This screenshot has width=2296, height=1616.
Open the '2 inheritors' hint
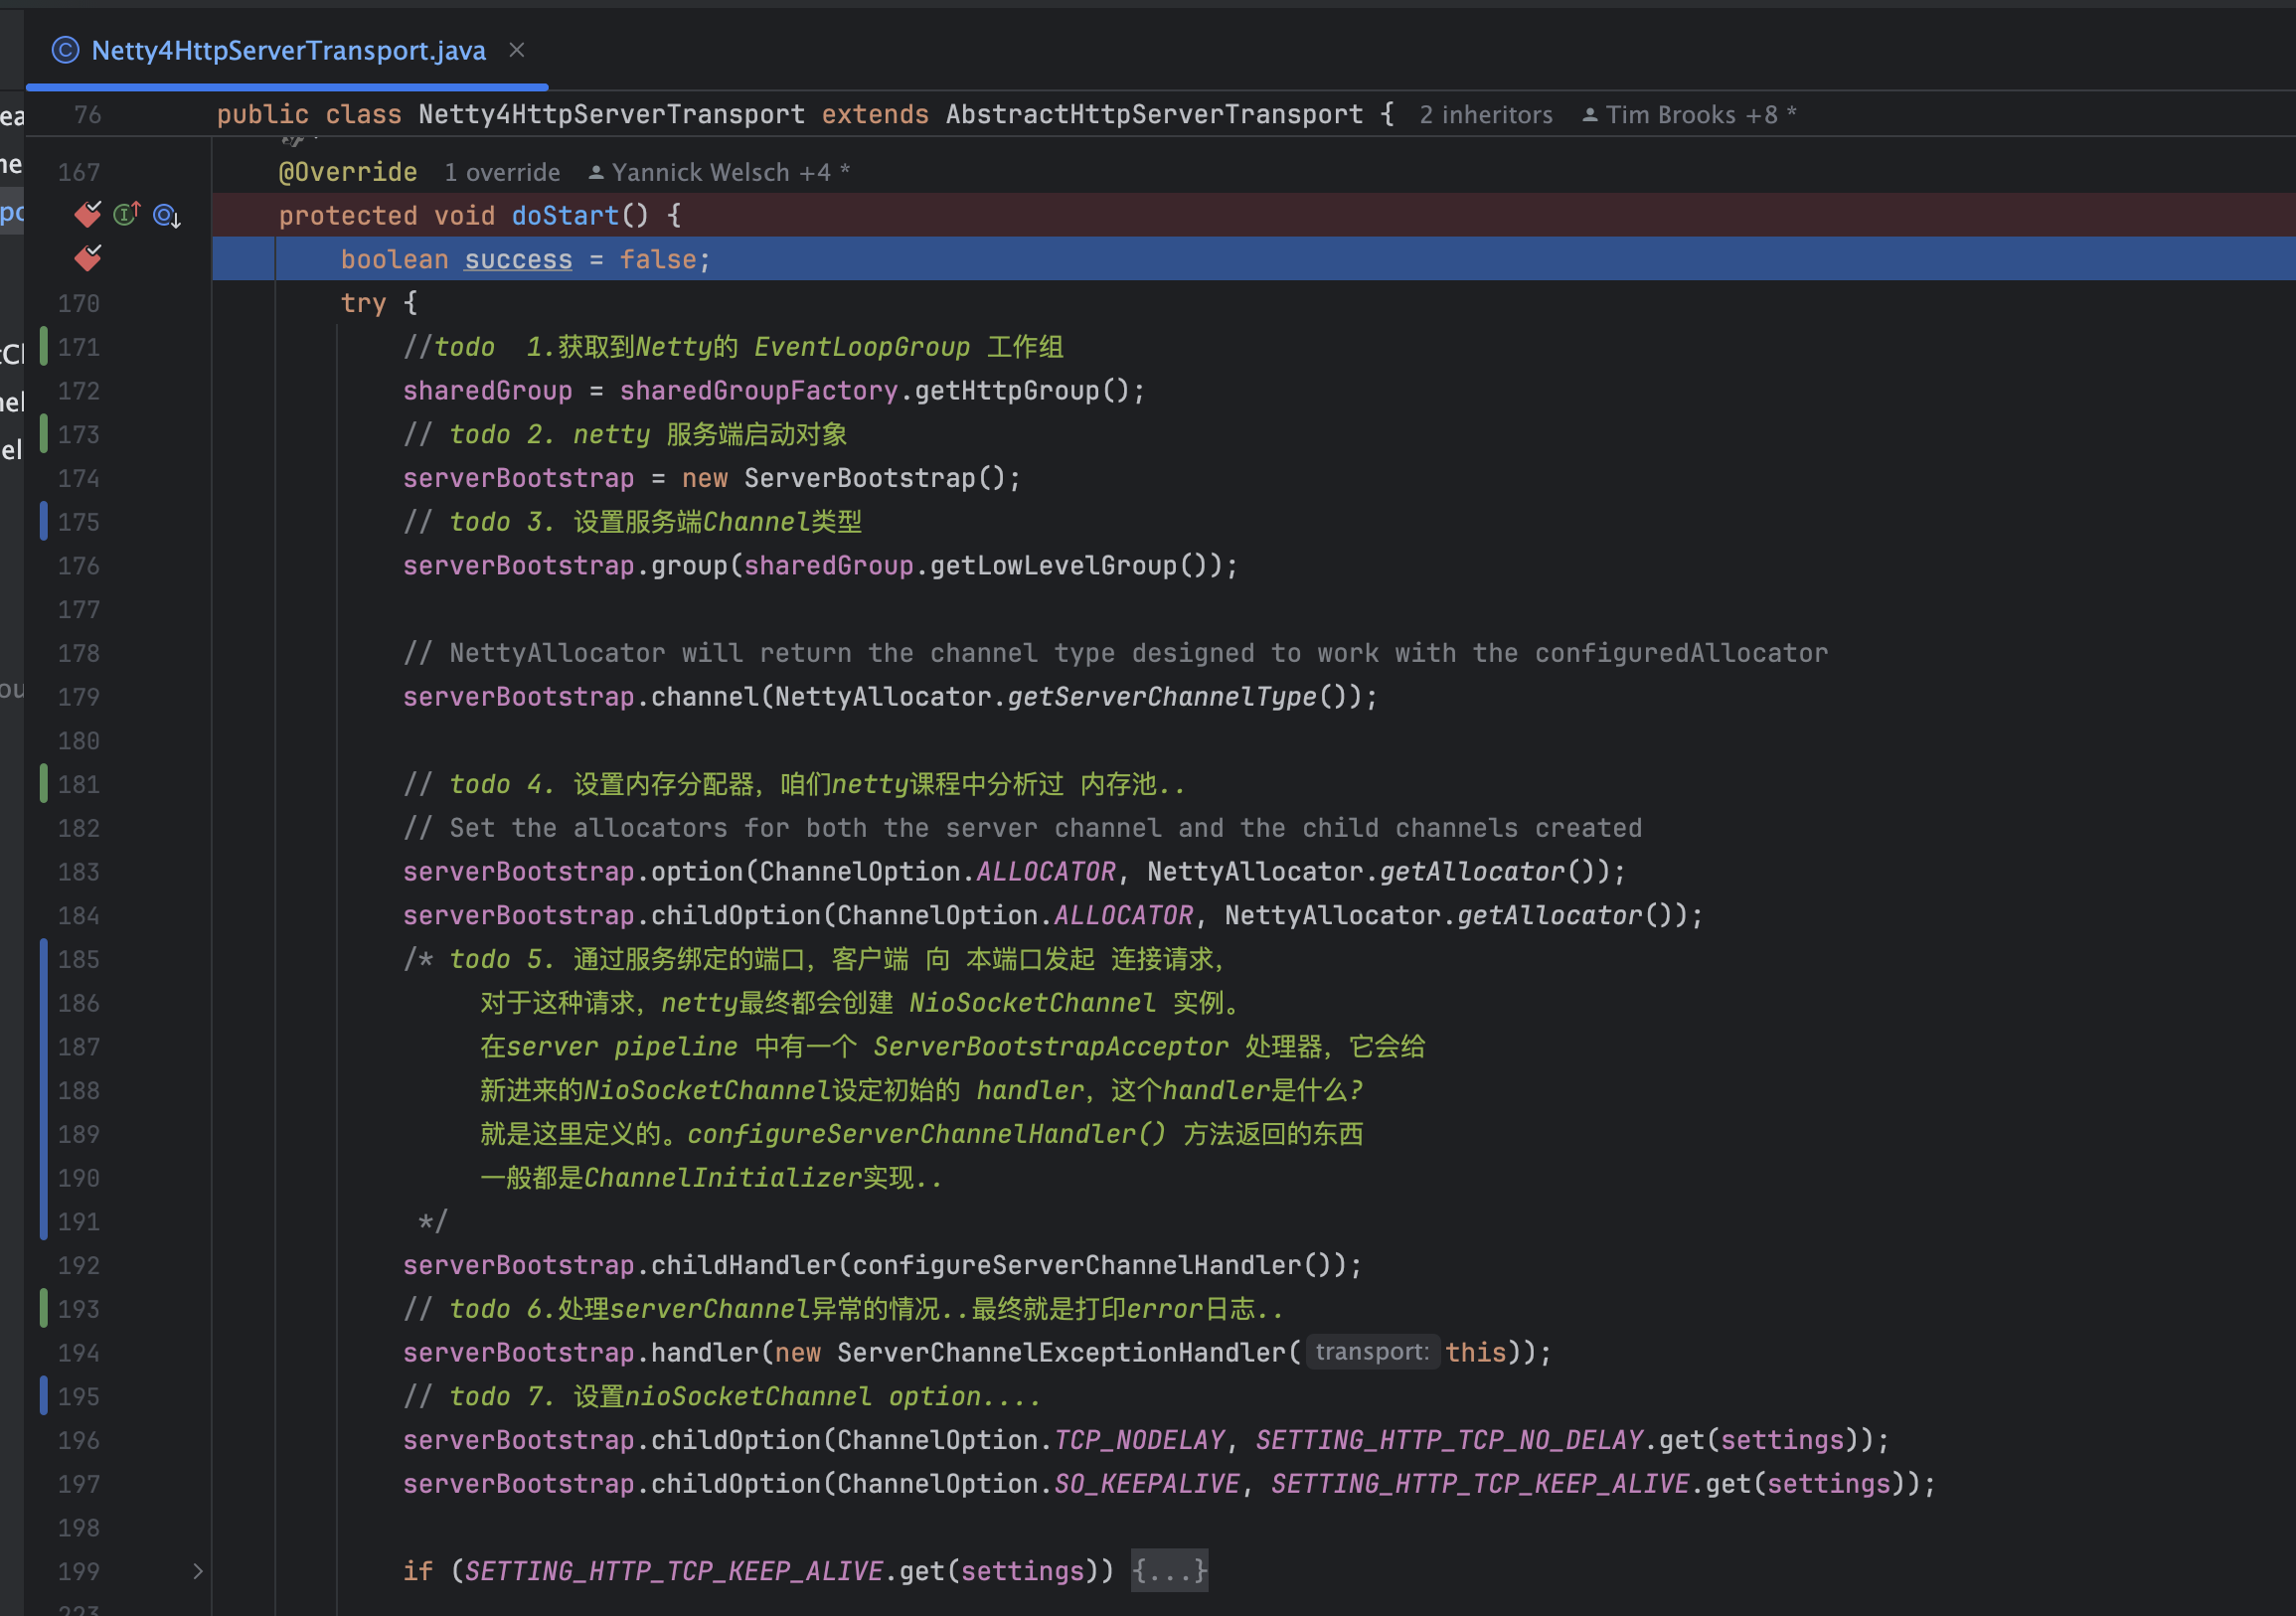pyautogui.click(x=1486, y=115)
